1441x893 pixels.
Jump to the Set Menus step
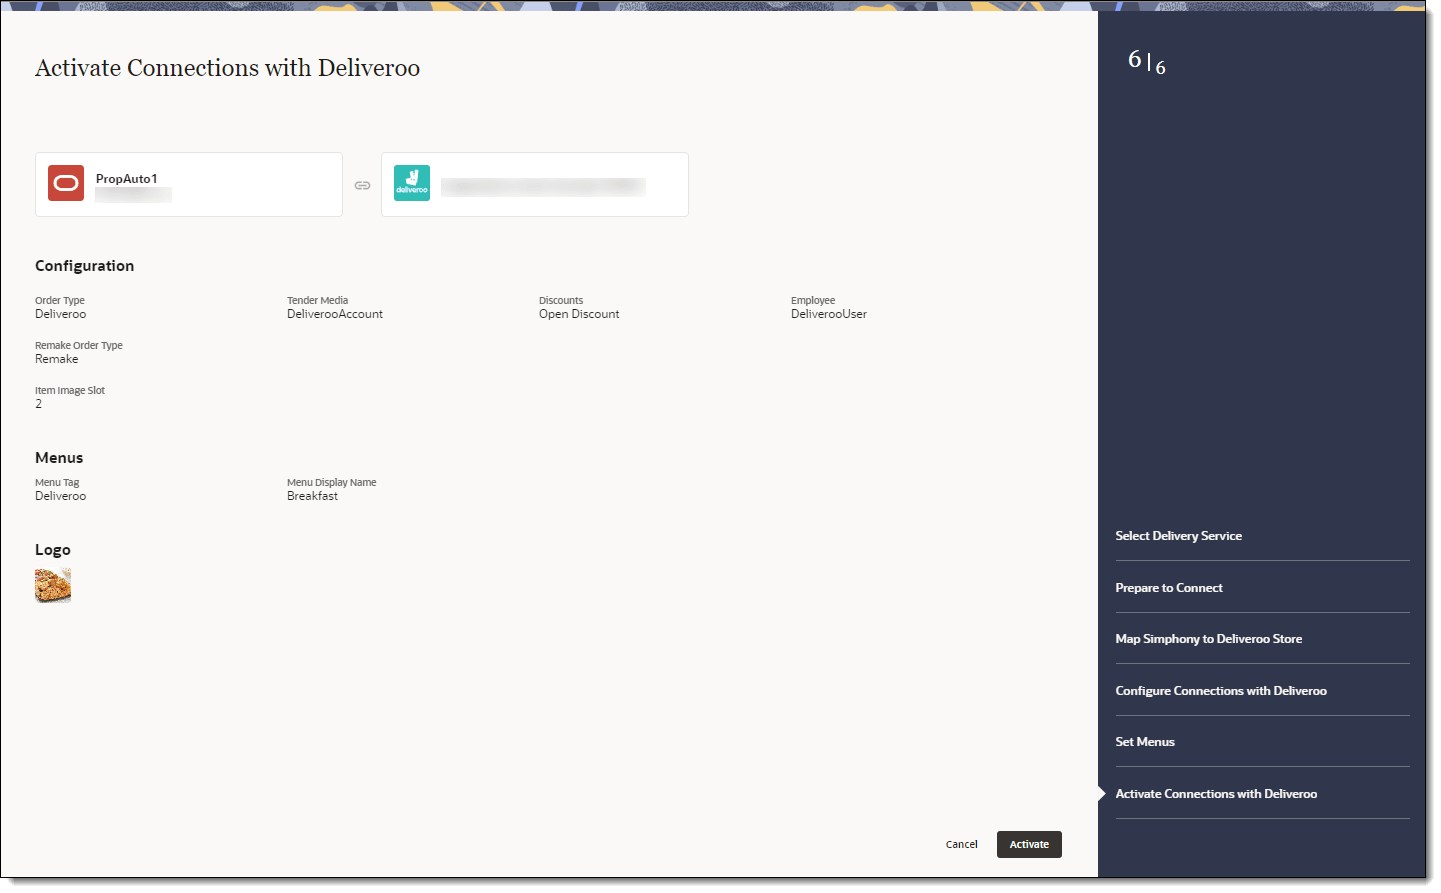pyautogui.click(x=1145, y=742)
